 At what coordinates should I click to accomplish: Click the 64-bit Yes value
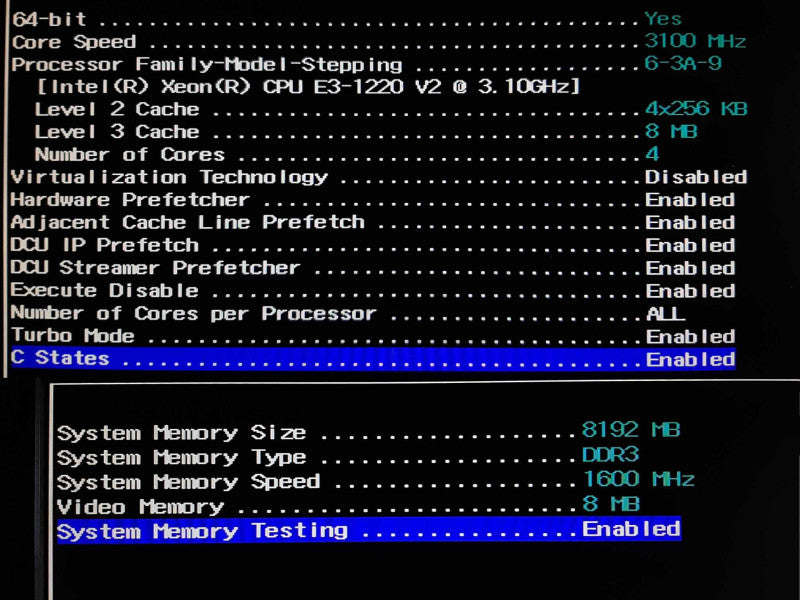[x=663, y=18]
